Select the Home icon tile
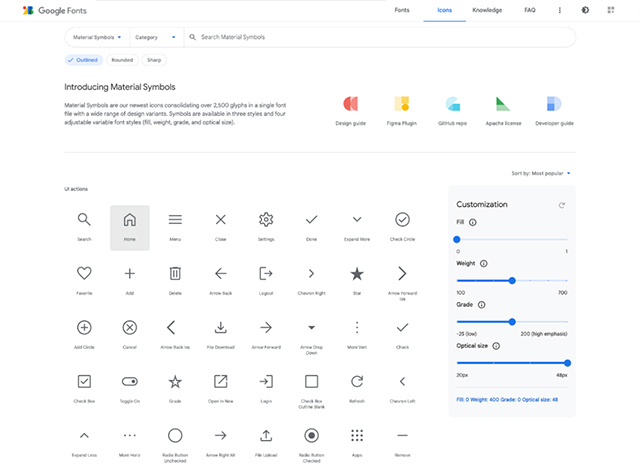The width and height of the screenshot is (640, 470). coord(130,227)
